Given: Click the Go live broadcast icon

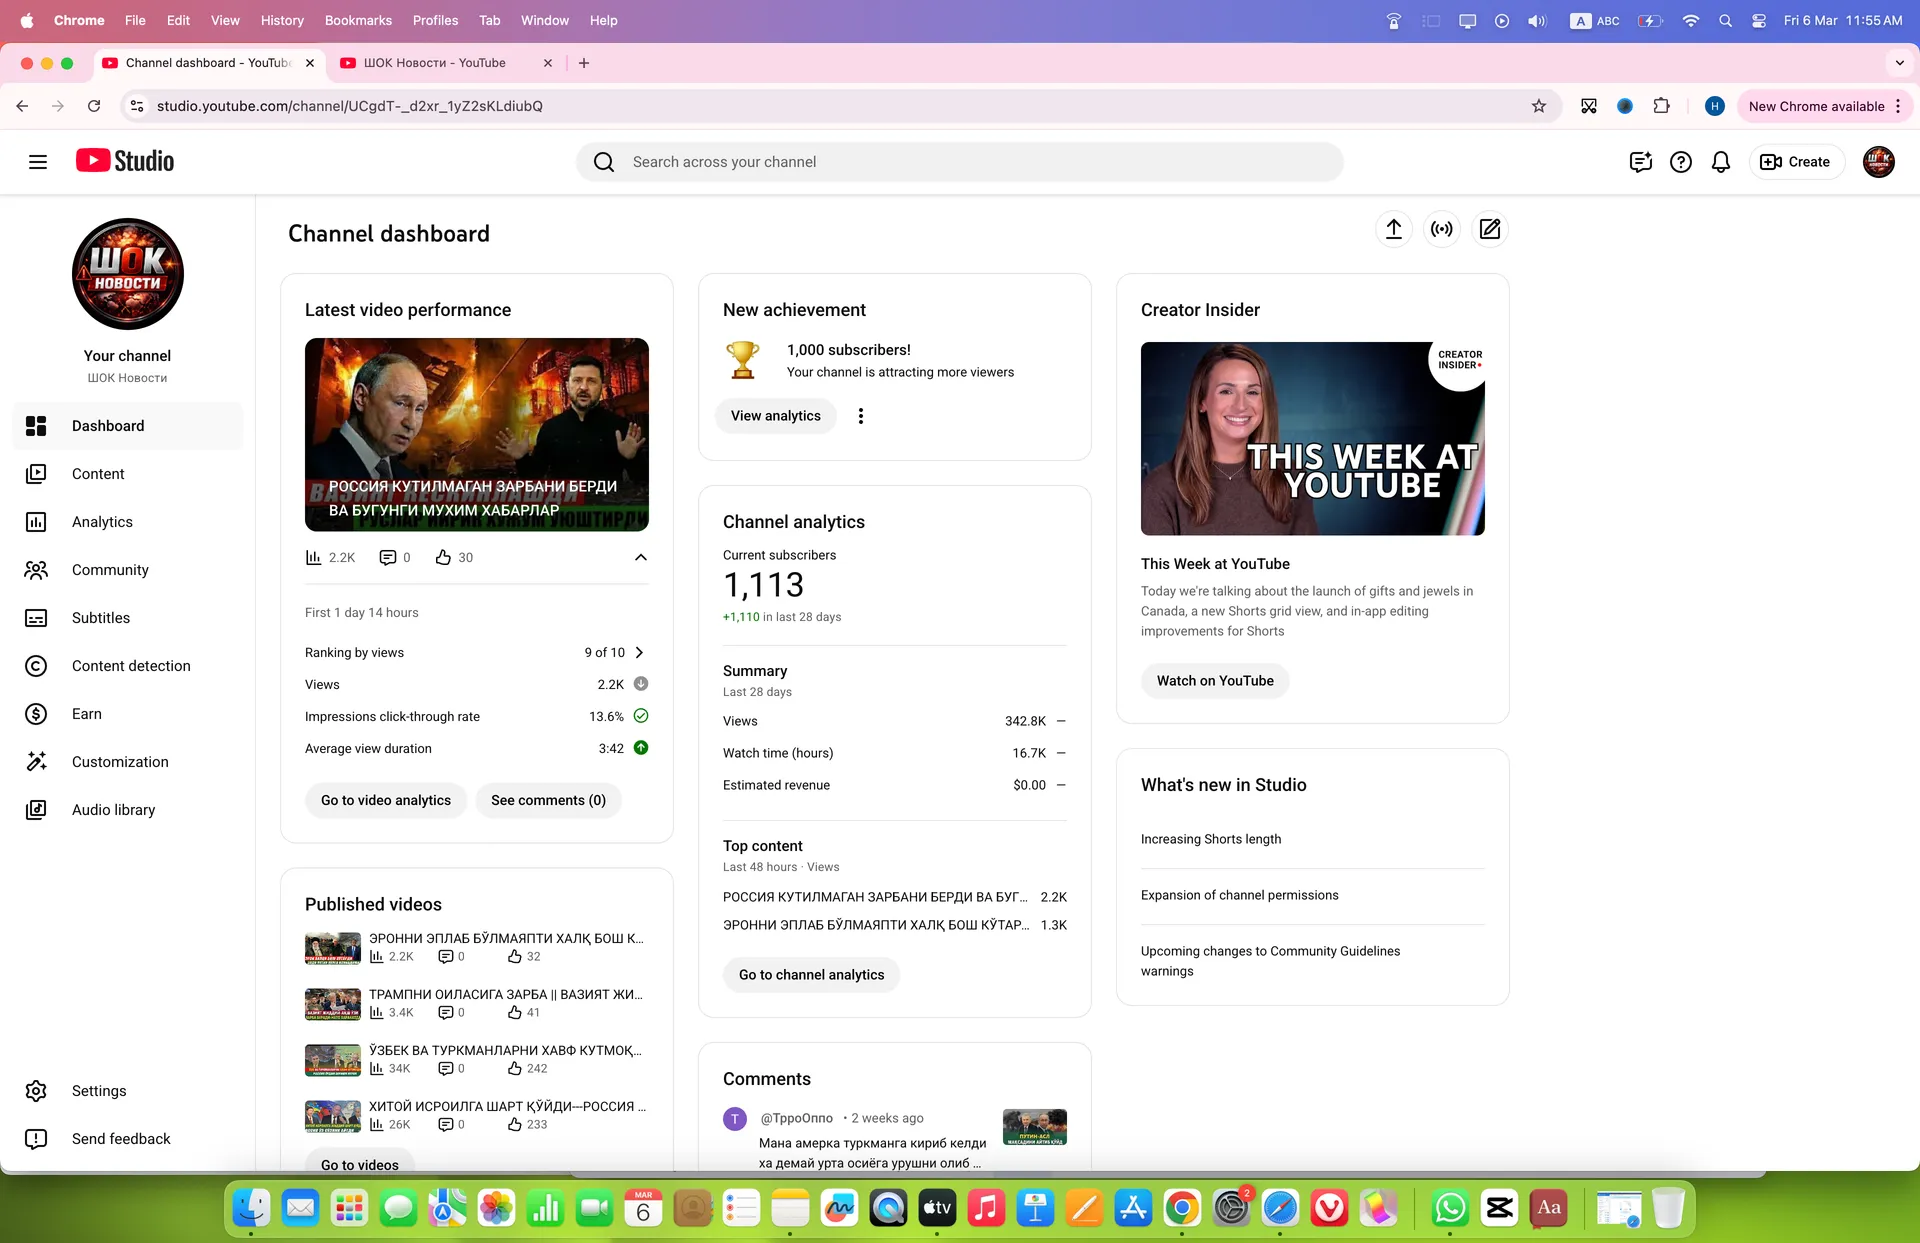Looking at the screenshot, I should (1442, 229).
